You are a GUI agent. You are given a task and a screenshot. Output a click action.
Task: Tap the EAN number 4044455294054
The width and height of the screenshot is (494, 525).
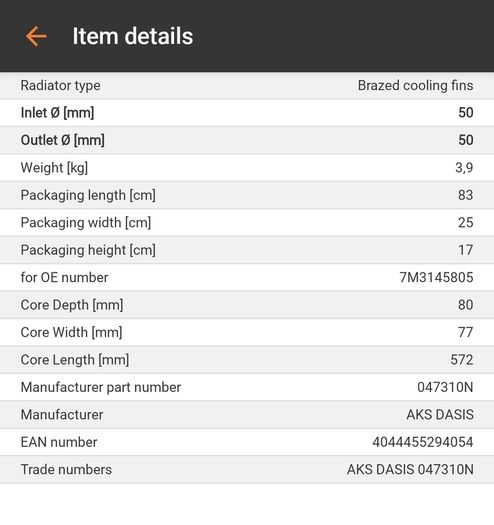423,442
